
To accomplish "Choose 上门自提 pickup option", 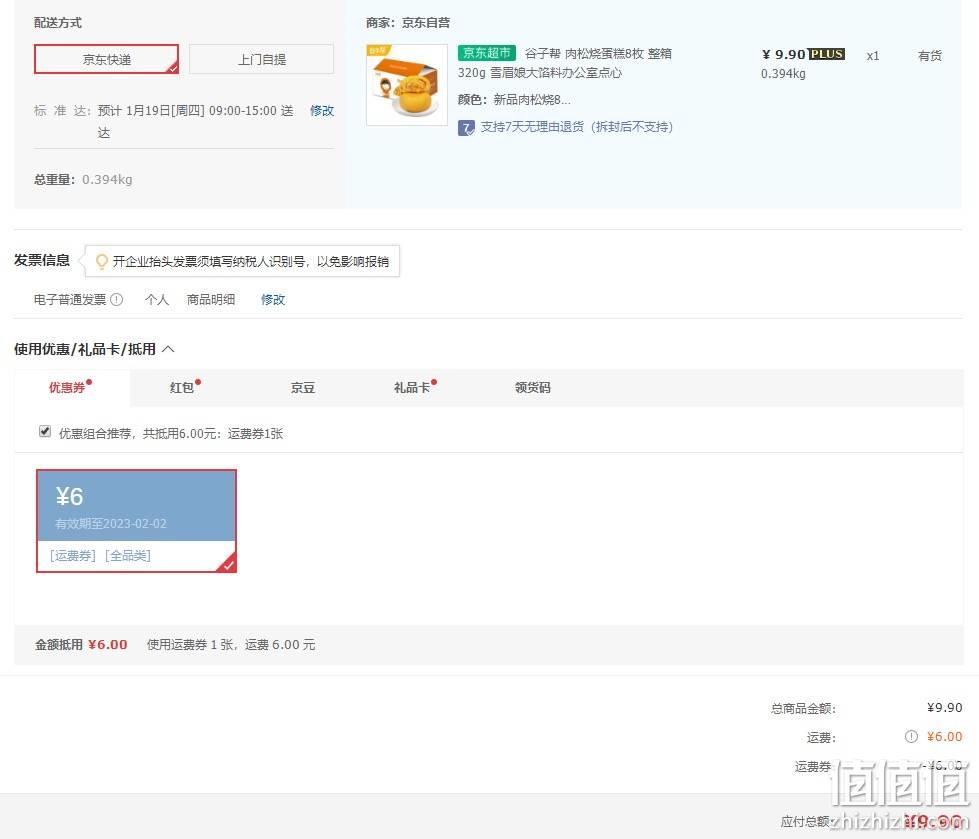I will [x=261, y=59].
